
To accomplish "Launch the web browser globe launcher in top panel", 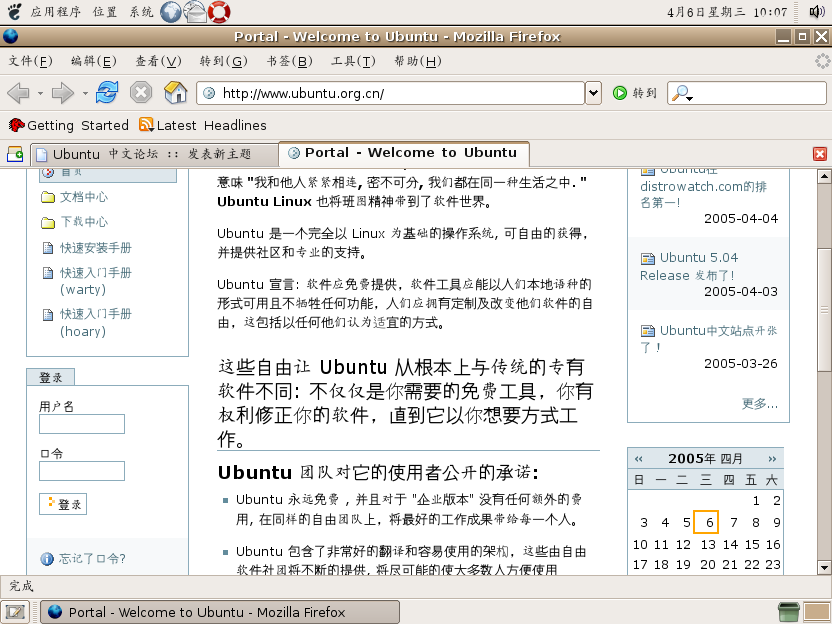I will point(171,12).
